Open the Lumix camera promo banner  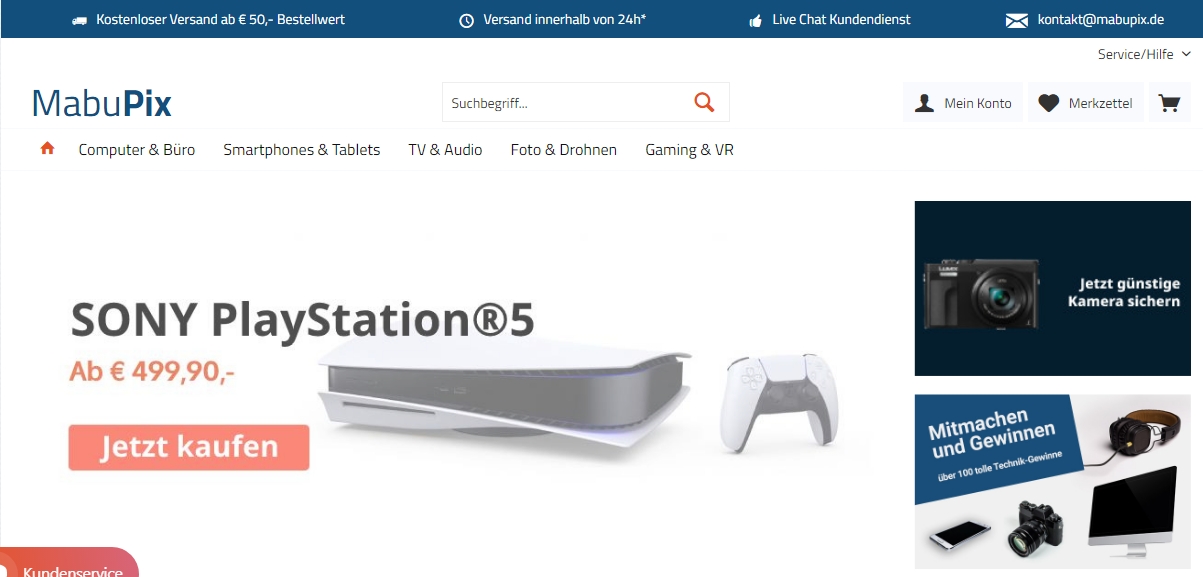[1053, 288]
